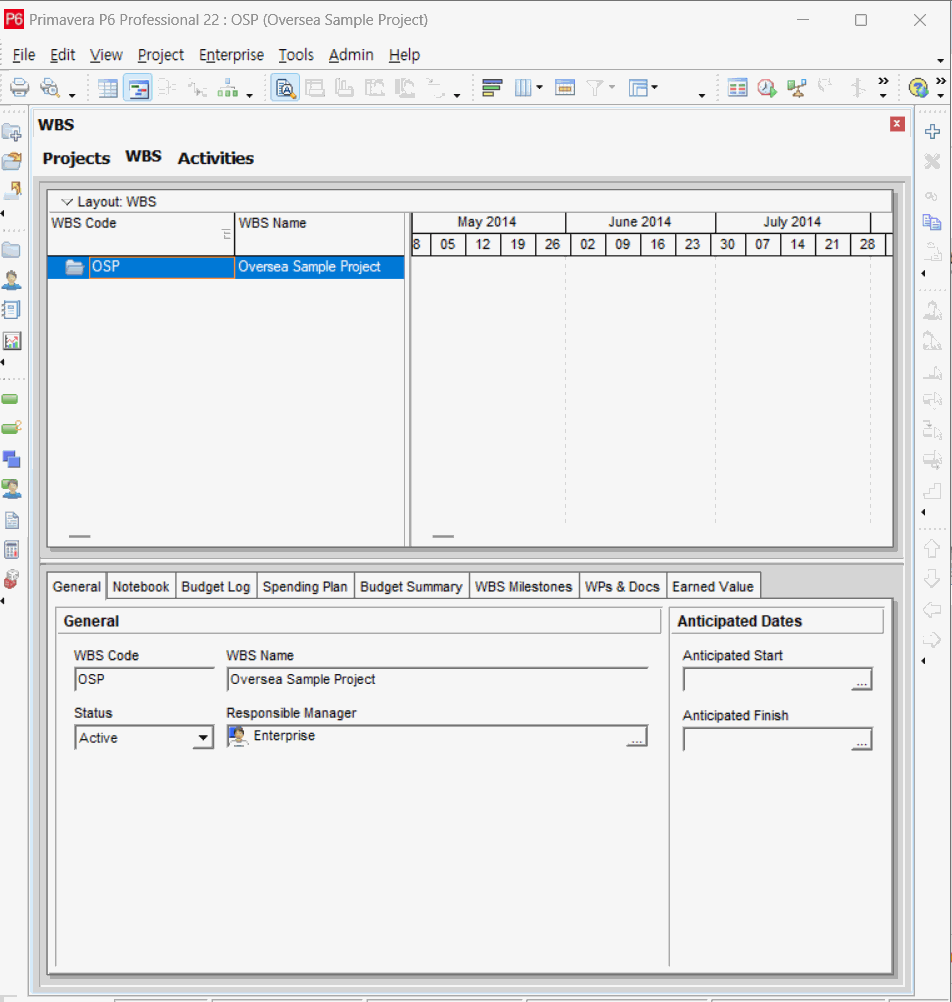Switch to the Notebook tab
The image size is (952, 1002).
point(141,587)
